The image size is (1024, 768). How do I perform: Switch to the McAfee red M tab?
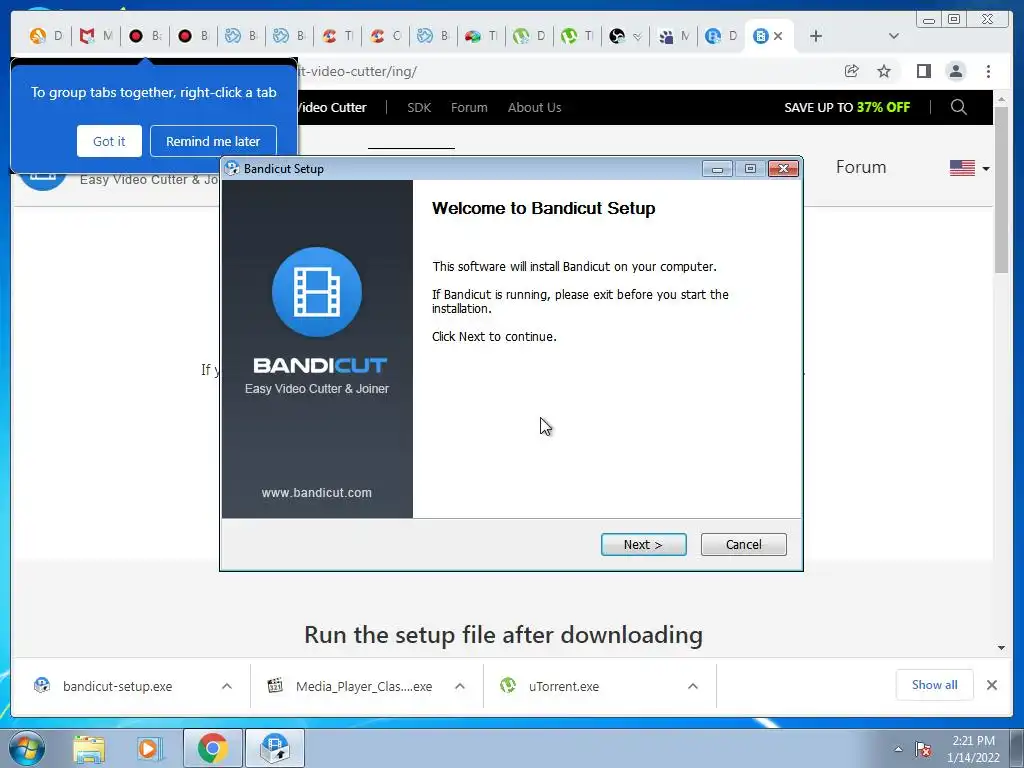pyautogui.click(x=95, y=36)
